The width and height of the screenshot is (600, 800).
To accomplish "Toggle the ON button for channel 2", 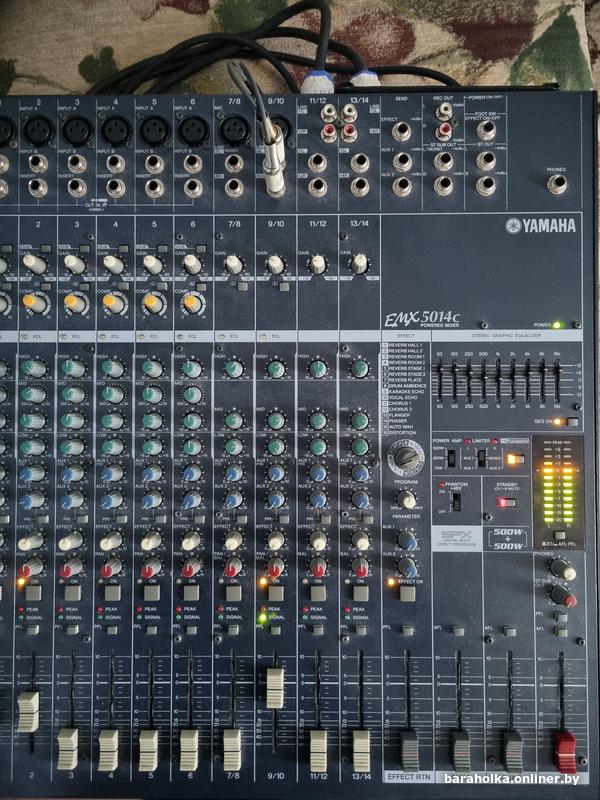I will (33, 592).
